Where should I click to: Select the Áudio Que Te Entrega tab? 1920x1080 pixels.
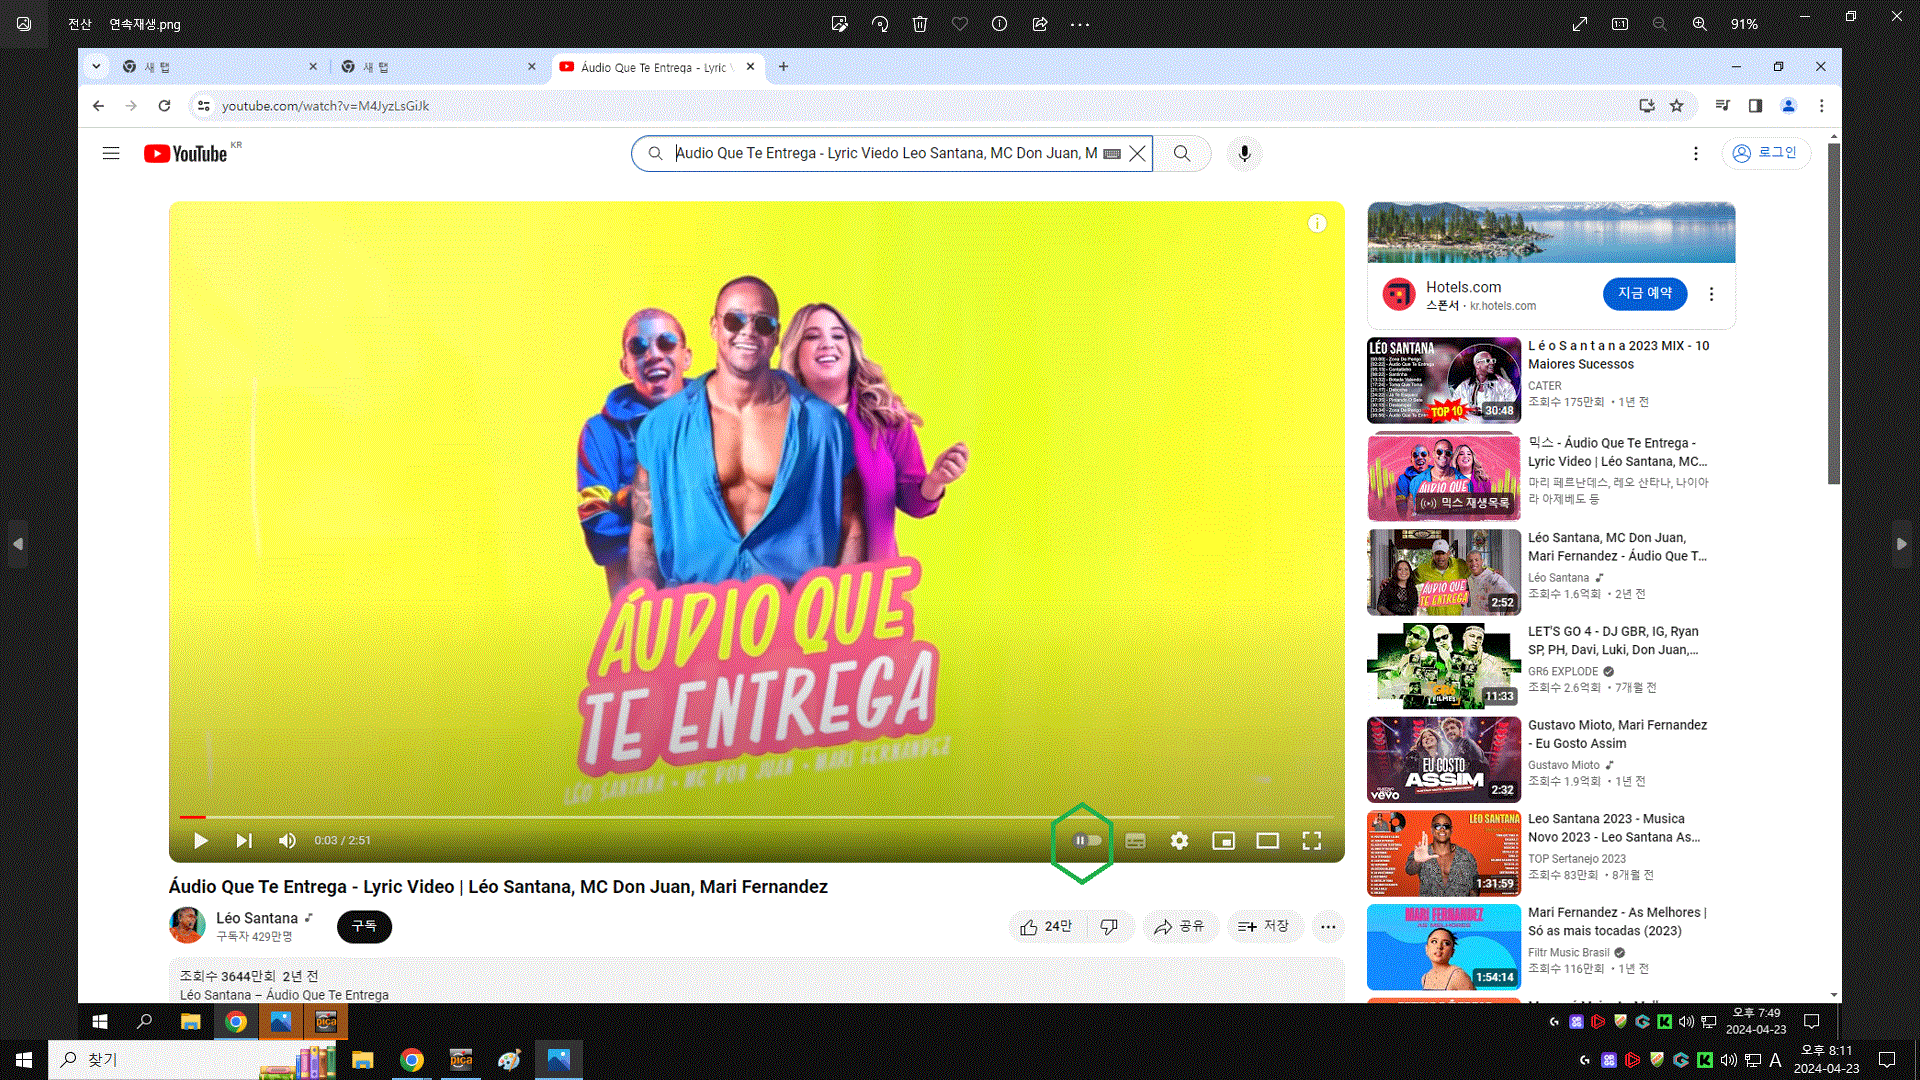[x=657, y=67]
